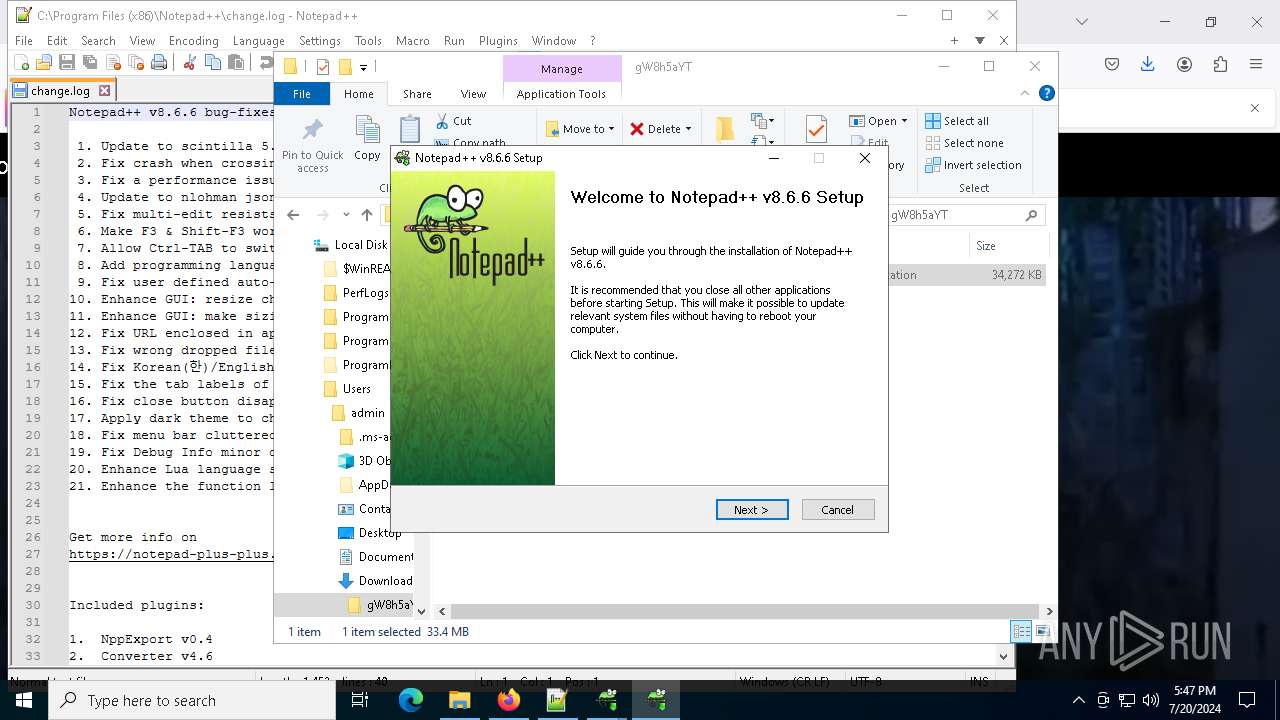Viewport: 1280px width, 720px height.
Task: Close the change.log tab with its red X
Action: (x=104, y=90)
